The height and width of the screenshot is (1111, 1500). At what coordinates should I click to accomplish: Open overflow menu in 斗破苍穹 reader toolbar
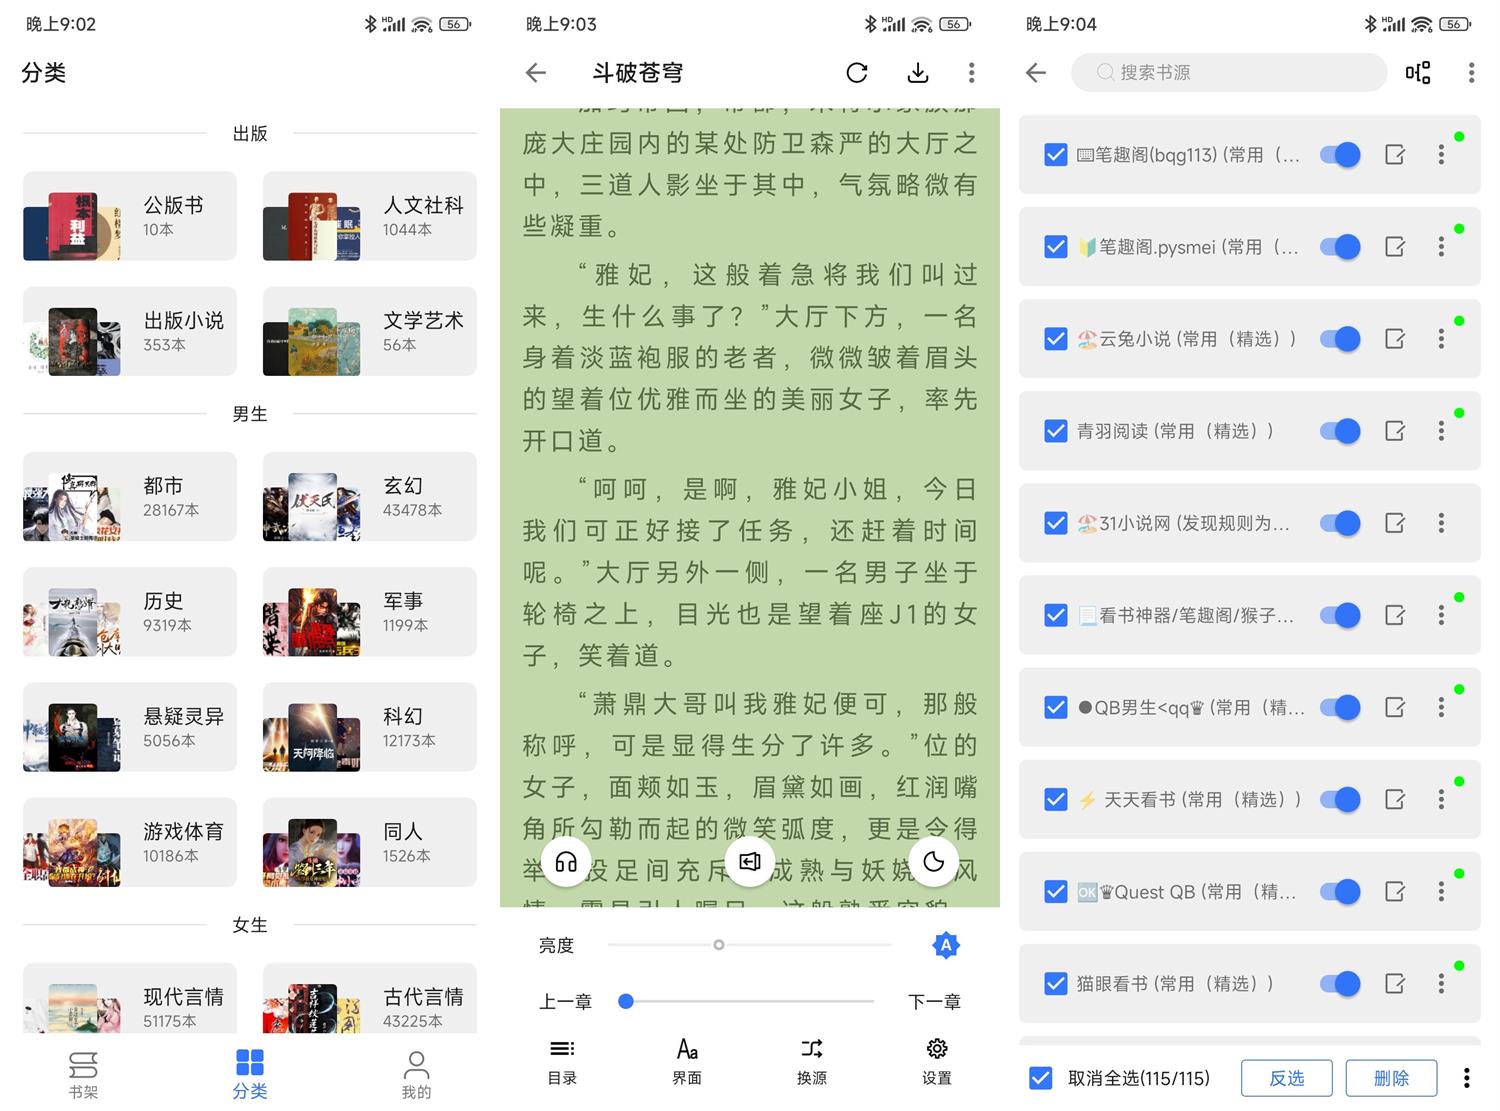[x=970, y=72]
